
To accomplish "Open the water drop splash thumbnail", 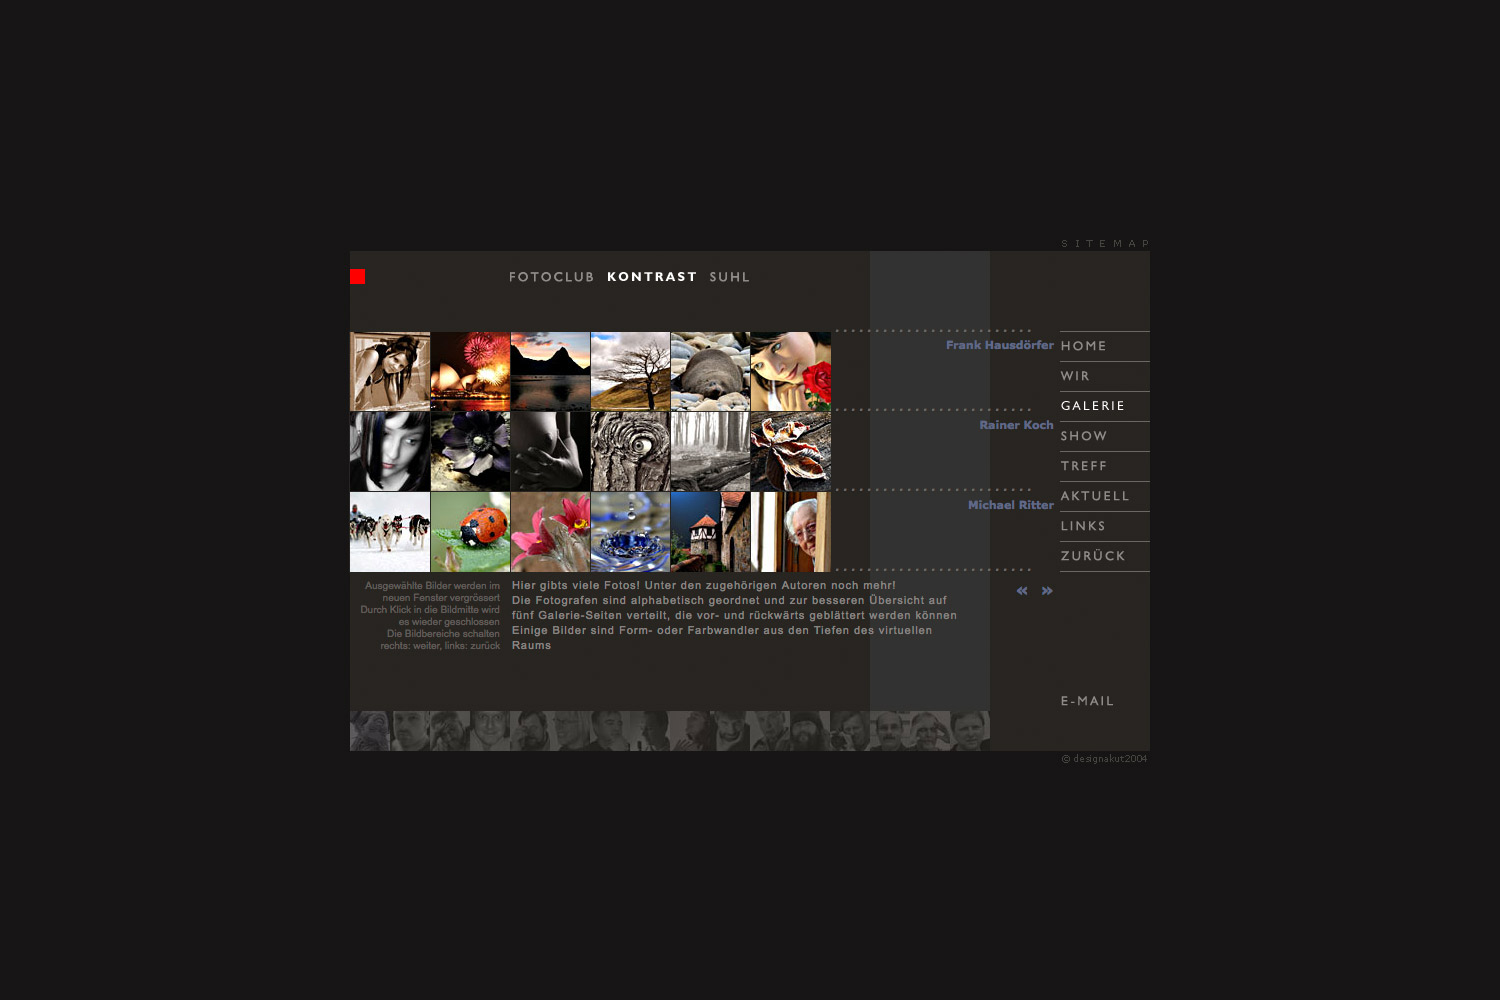I will pos(630,530).
